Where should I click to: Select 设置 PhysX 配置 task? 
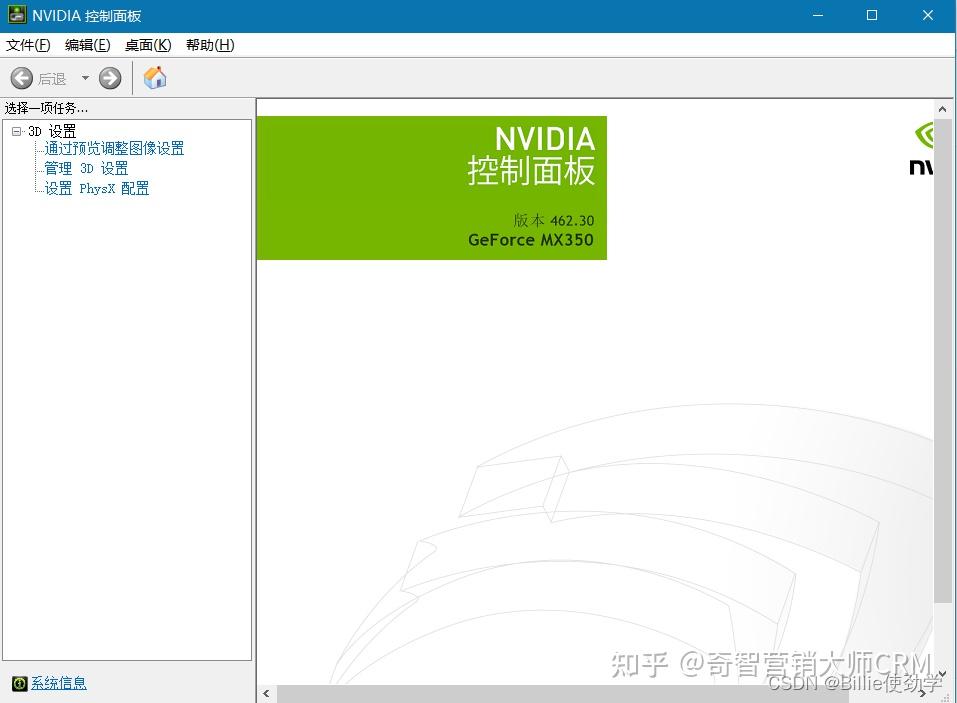pyautogui.click(x=95, y=188)
